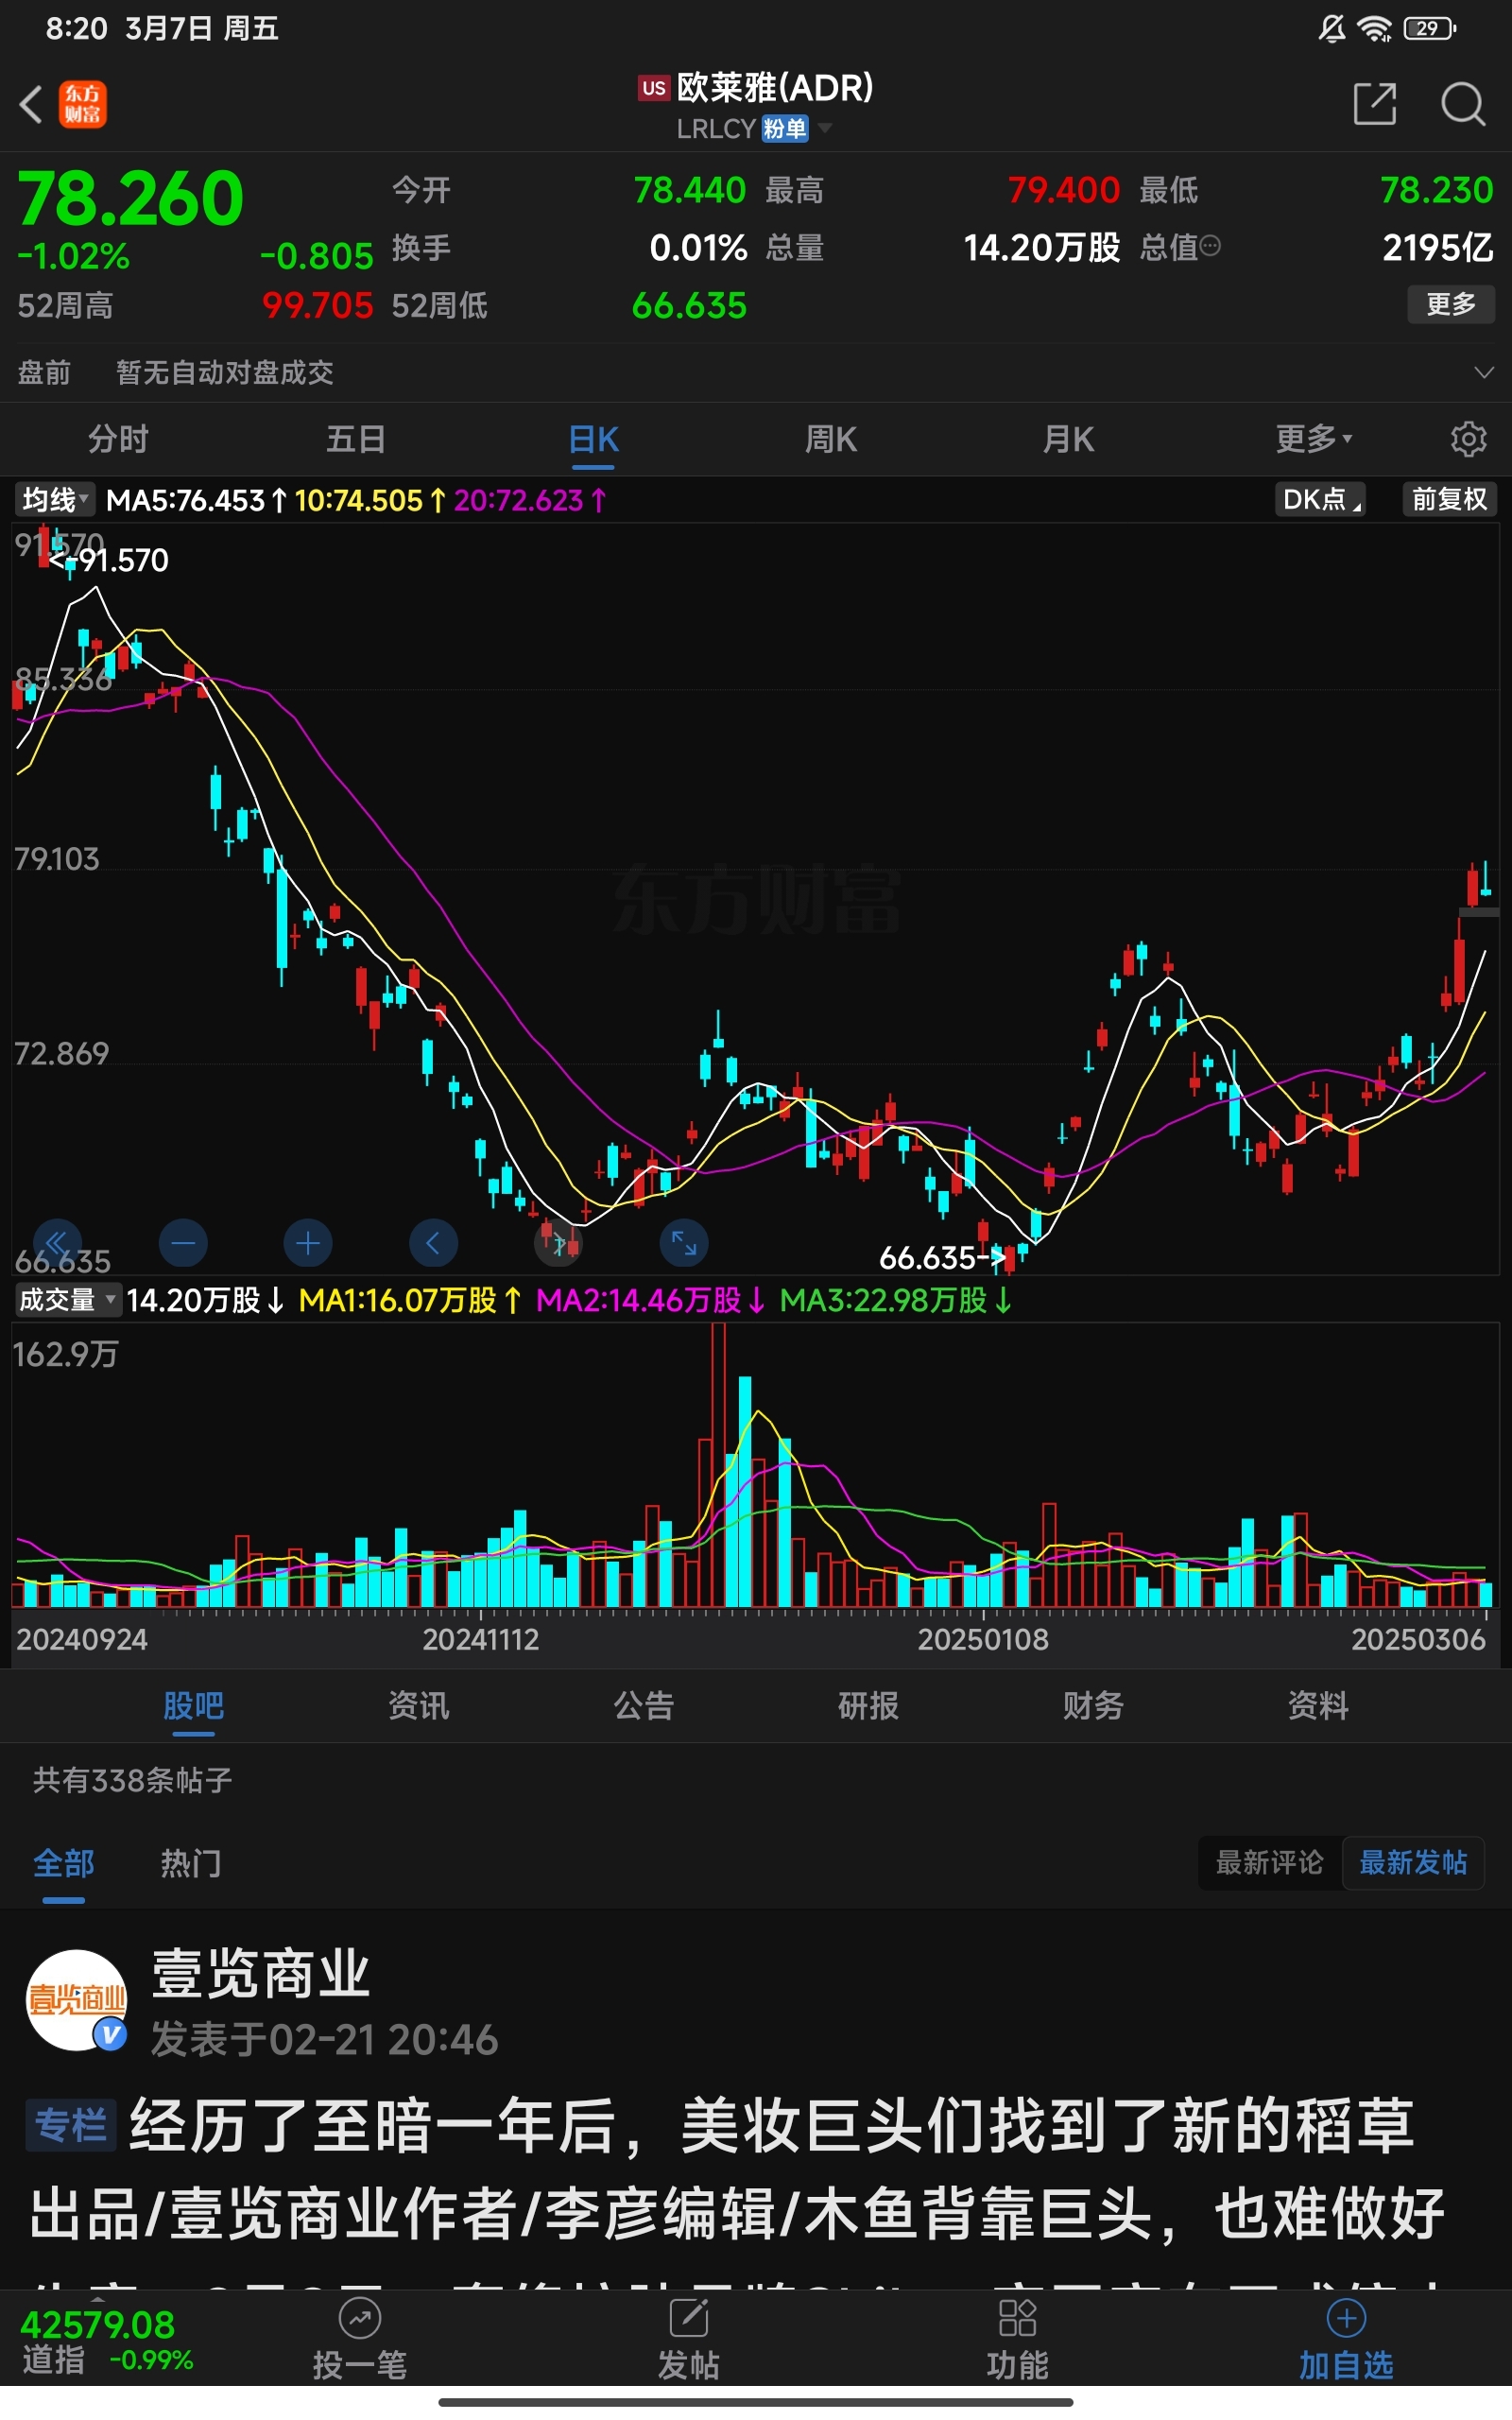Open 股吧 tab
The width and height of the screenshot is (1512, 2420).
(x=194, y=1705)
